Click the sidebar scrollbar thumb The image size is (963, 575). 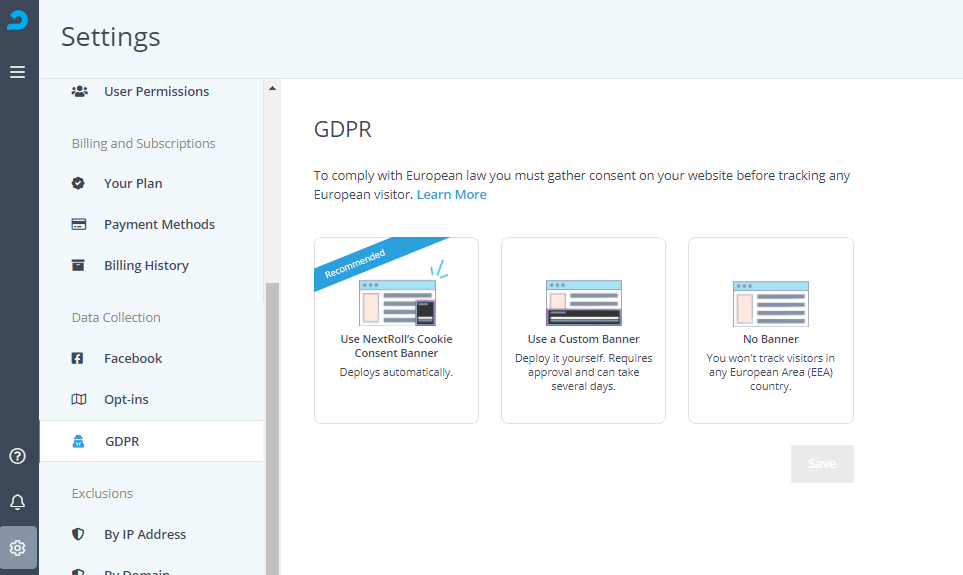(272, 429)
